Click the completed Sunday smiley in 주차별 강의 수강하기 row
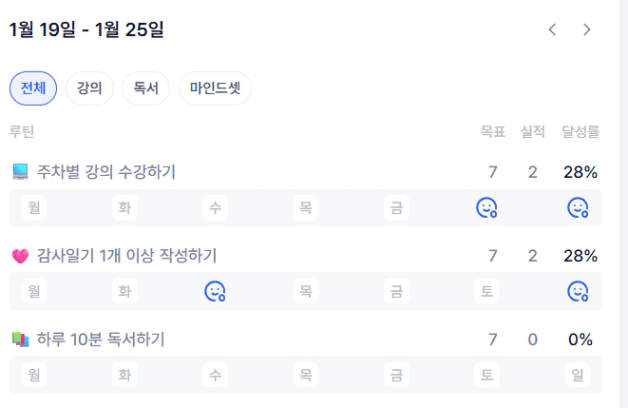Viewport: 628px width, 408px height. (577, 208)
